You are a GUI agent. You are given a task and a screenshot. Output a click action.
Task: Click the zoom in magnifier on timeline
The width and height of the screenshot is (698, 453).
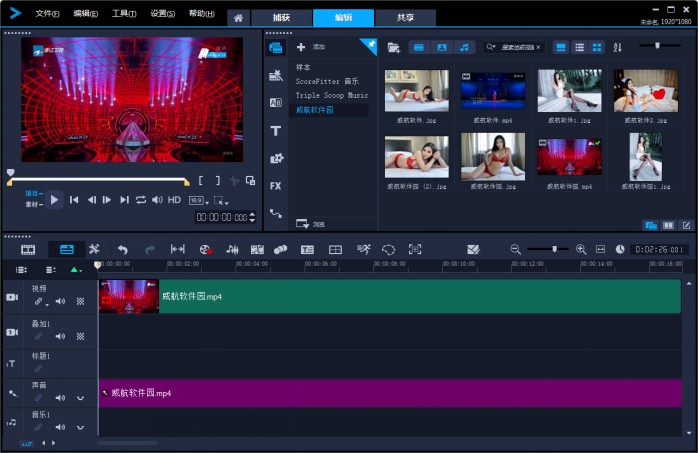click(x=581, y=249)
